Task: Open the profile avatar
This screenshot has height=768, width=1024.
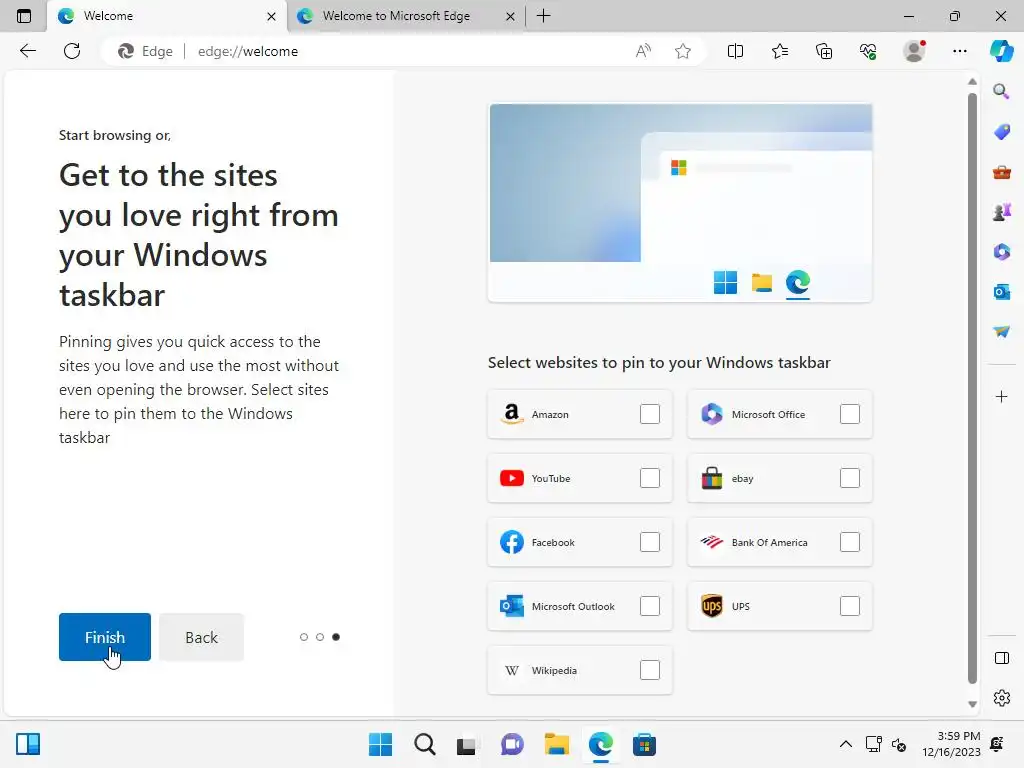Action: coord(914,51)
